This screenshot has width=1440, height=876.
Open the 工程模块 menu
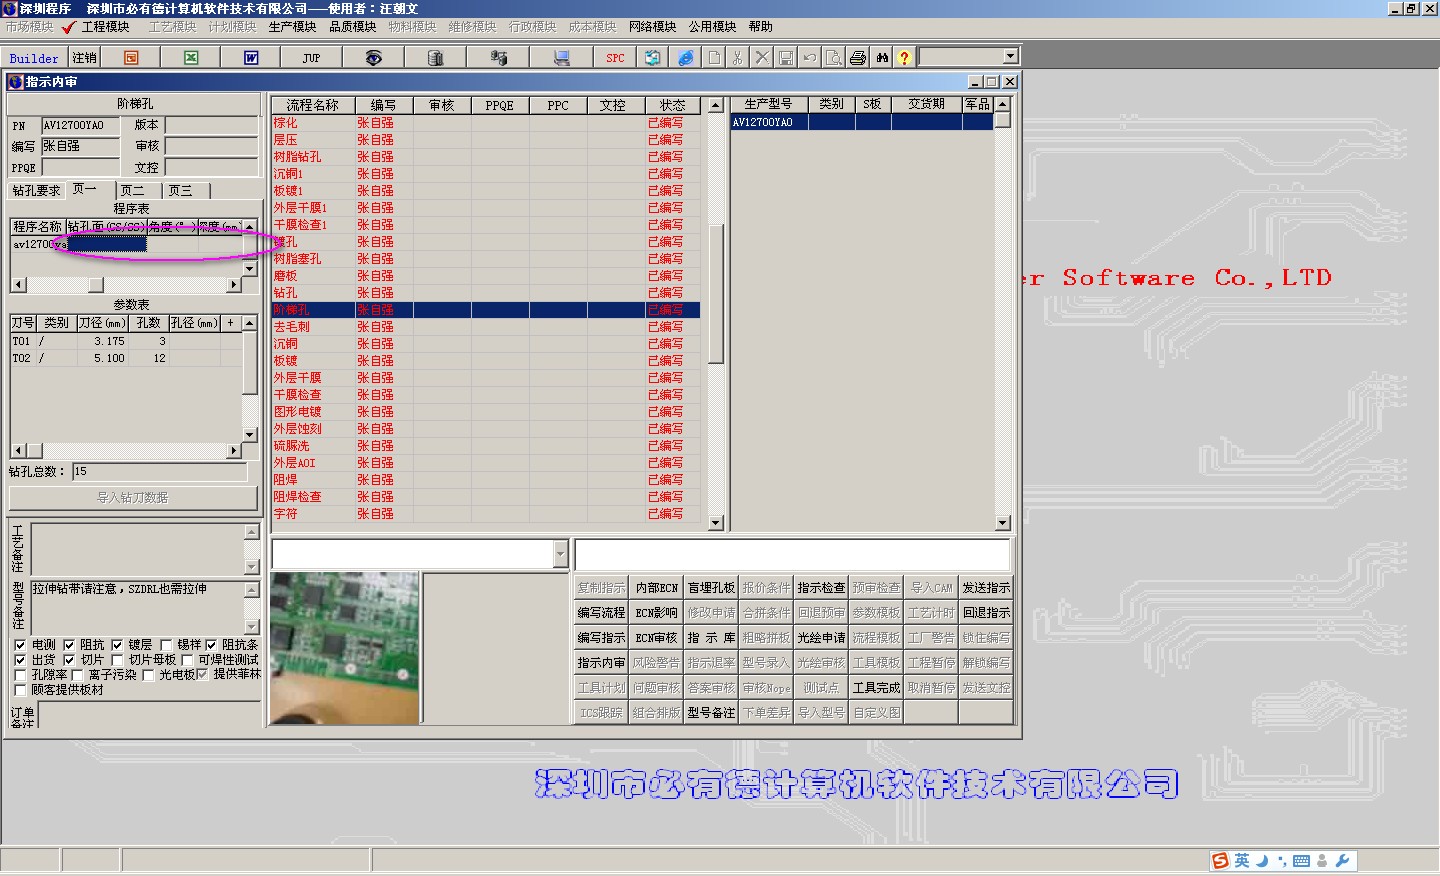(106, 27)
